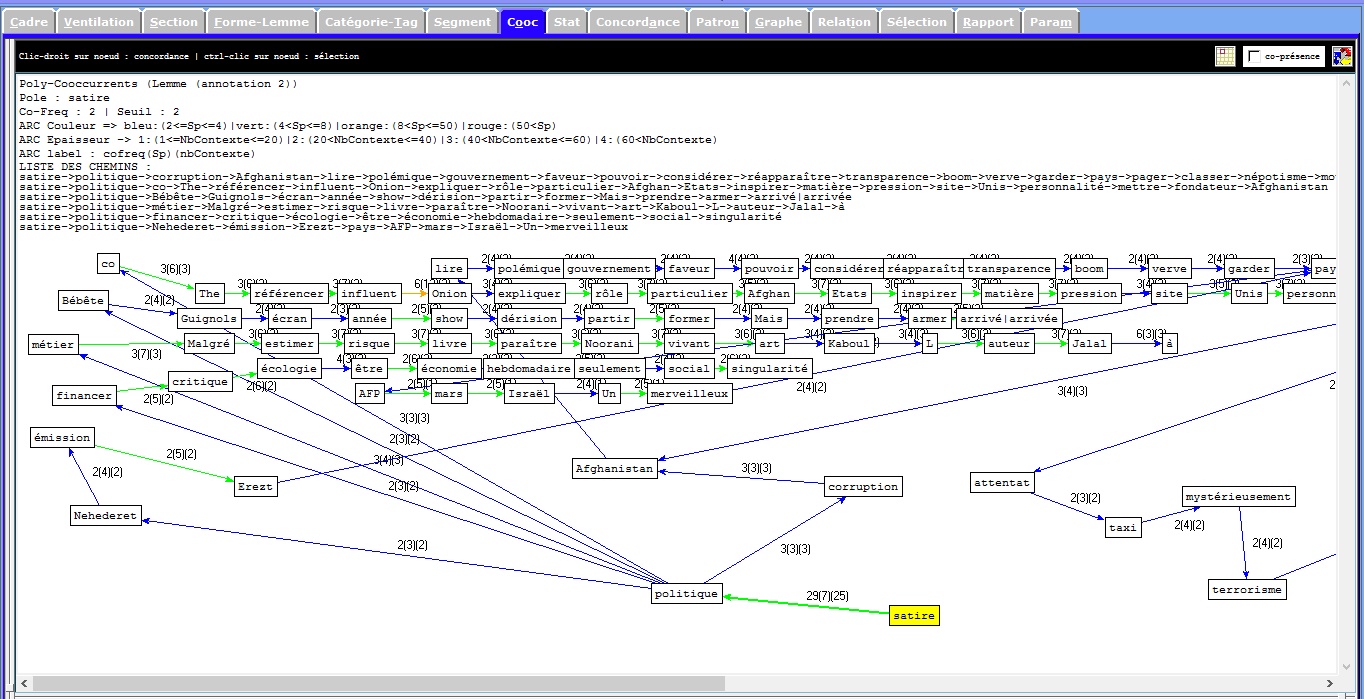The image size is (1364, 699).
Task: Open the Catégorie-Tag tab
Action: click(371, 22)
